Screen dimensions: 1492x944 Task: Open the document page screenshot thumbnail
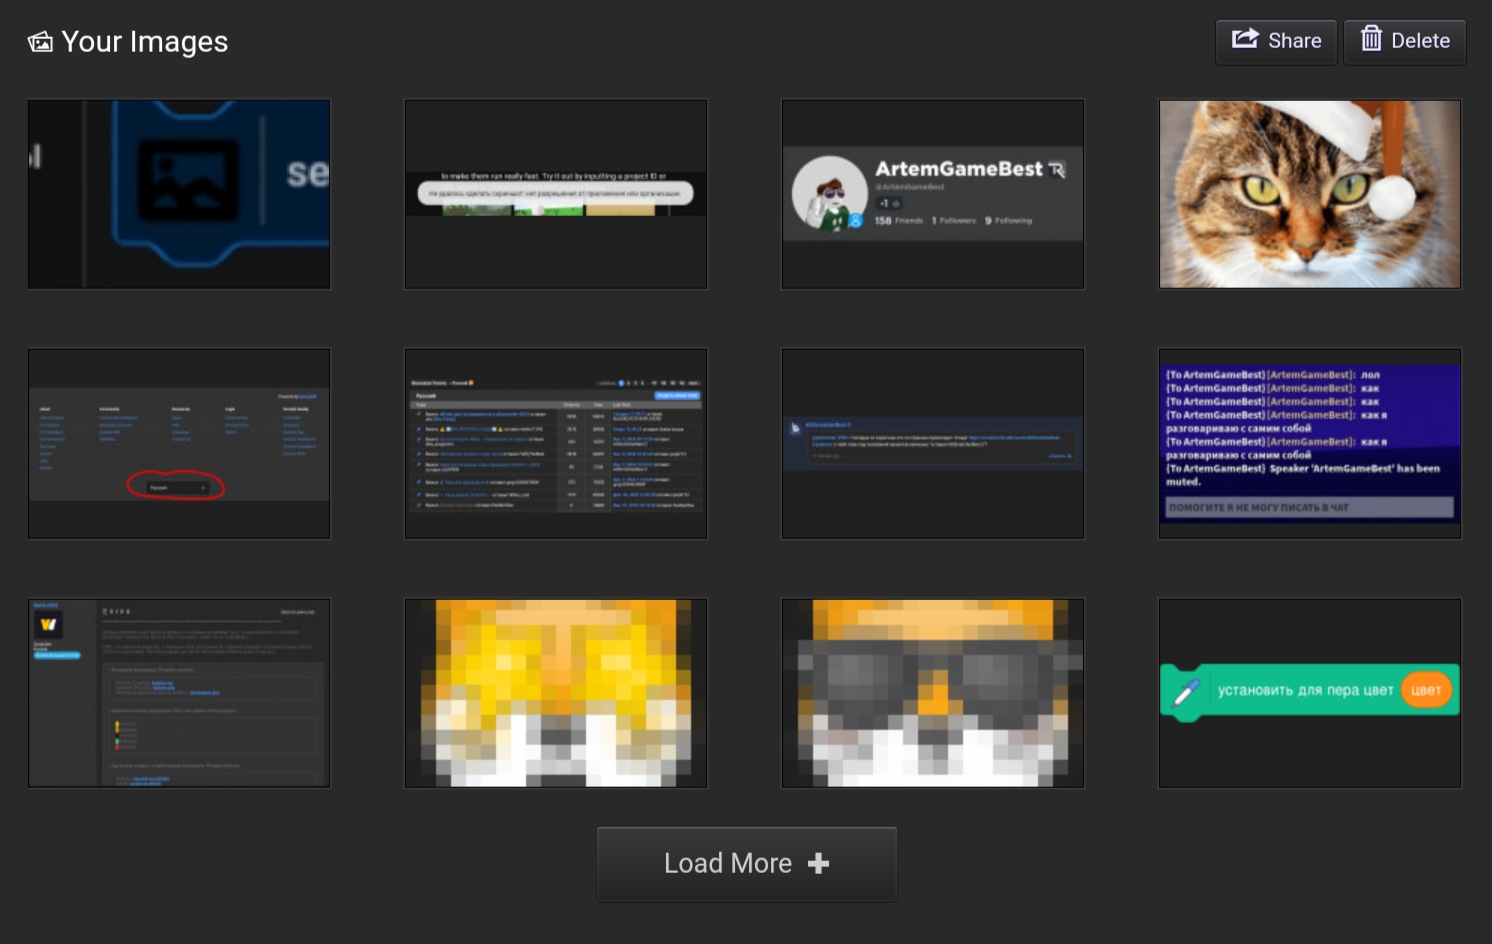coord(179,692)
